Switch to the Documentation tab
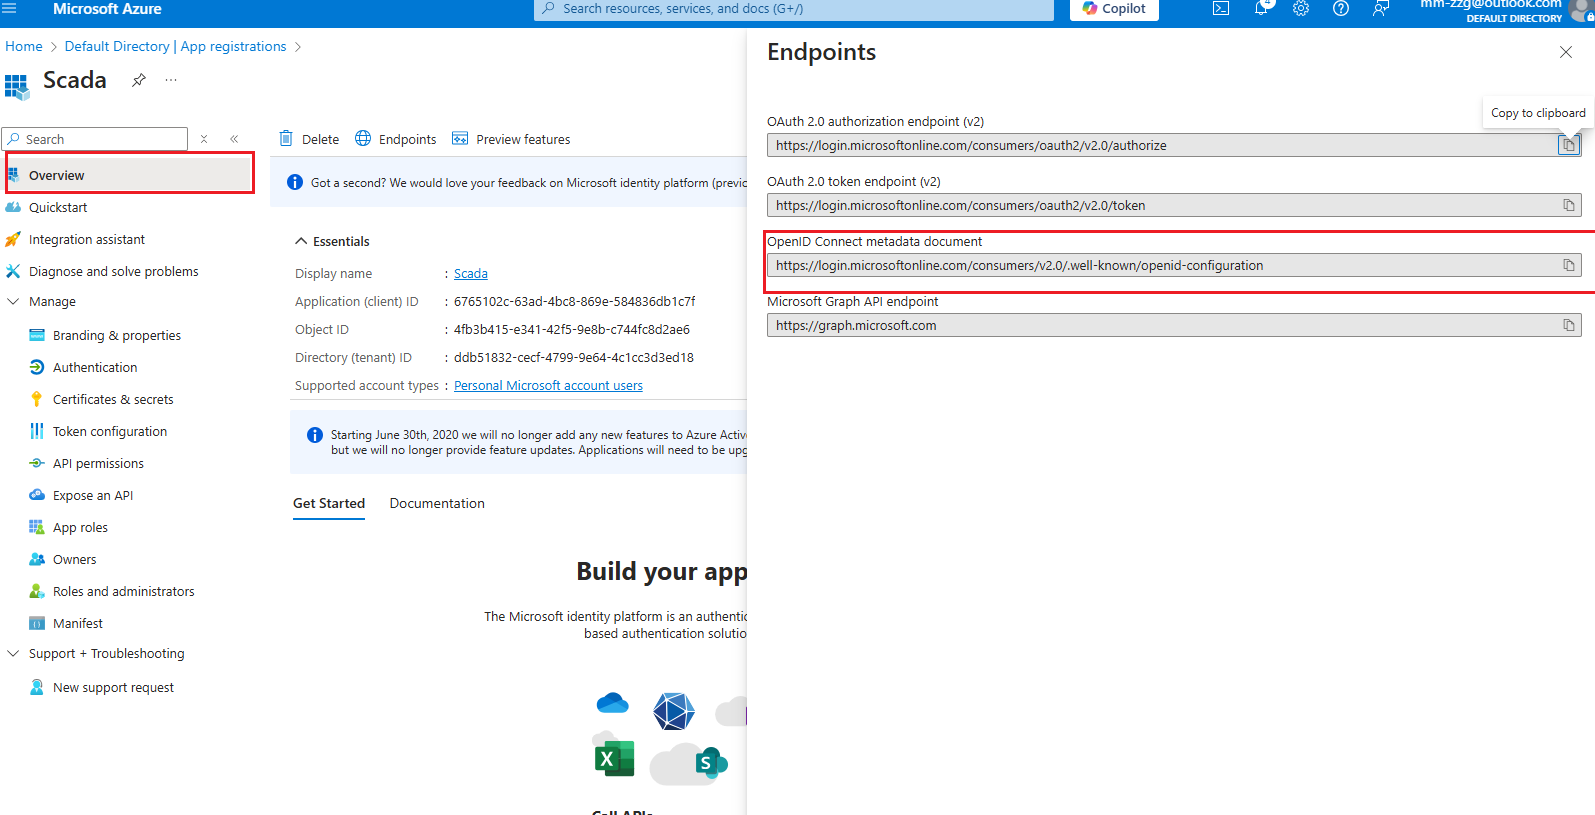The height and width of the screenshot is (815, 1595). pyautogui.click(x=437, y=504)
